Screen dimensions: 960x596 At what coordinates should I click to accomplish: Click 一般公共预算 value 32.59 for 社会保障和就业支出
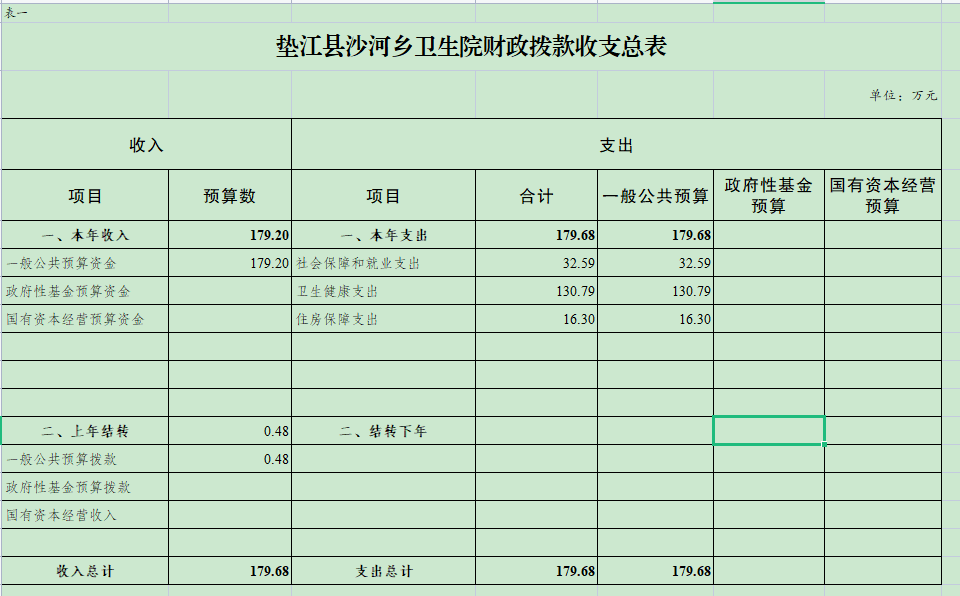coord(655,263)
